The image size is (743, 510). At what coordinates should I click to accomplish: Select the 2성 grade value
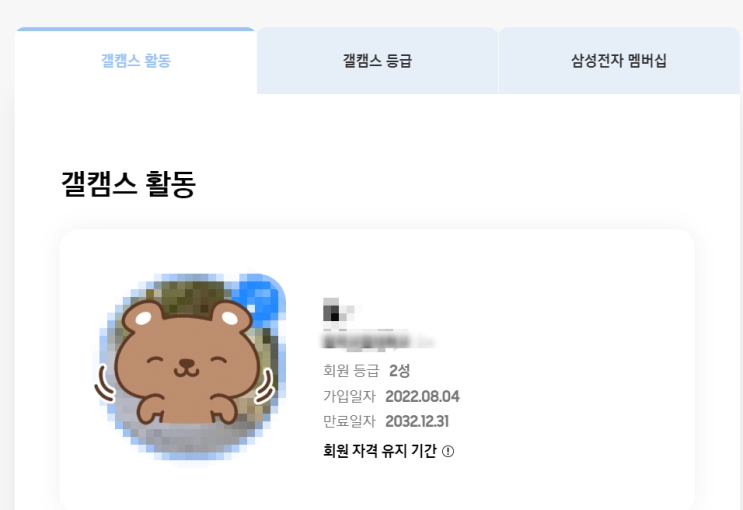click(399, 371)
